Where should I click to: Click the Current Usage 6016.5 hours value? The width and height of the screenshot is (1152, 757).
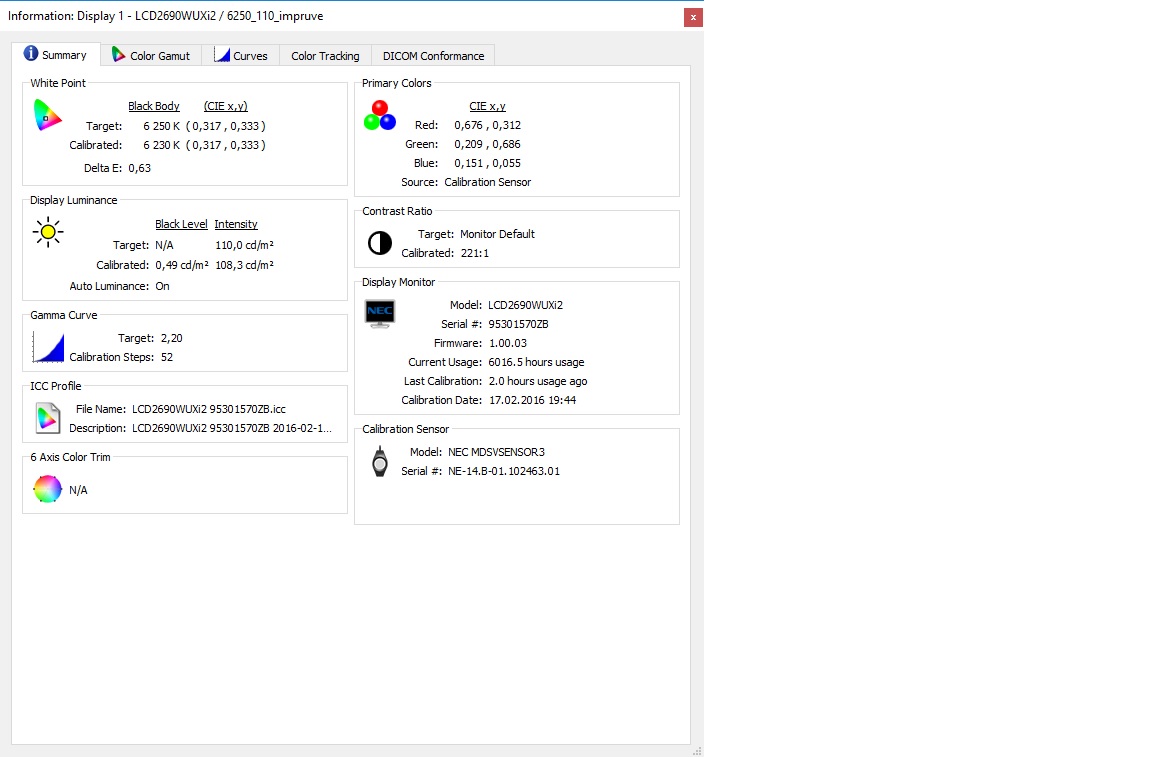coord(536,362)
